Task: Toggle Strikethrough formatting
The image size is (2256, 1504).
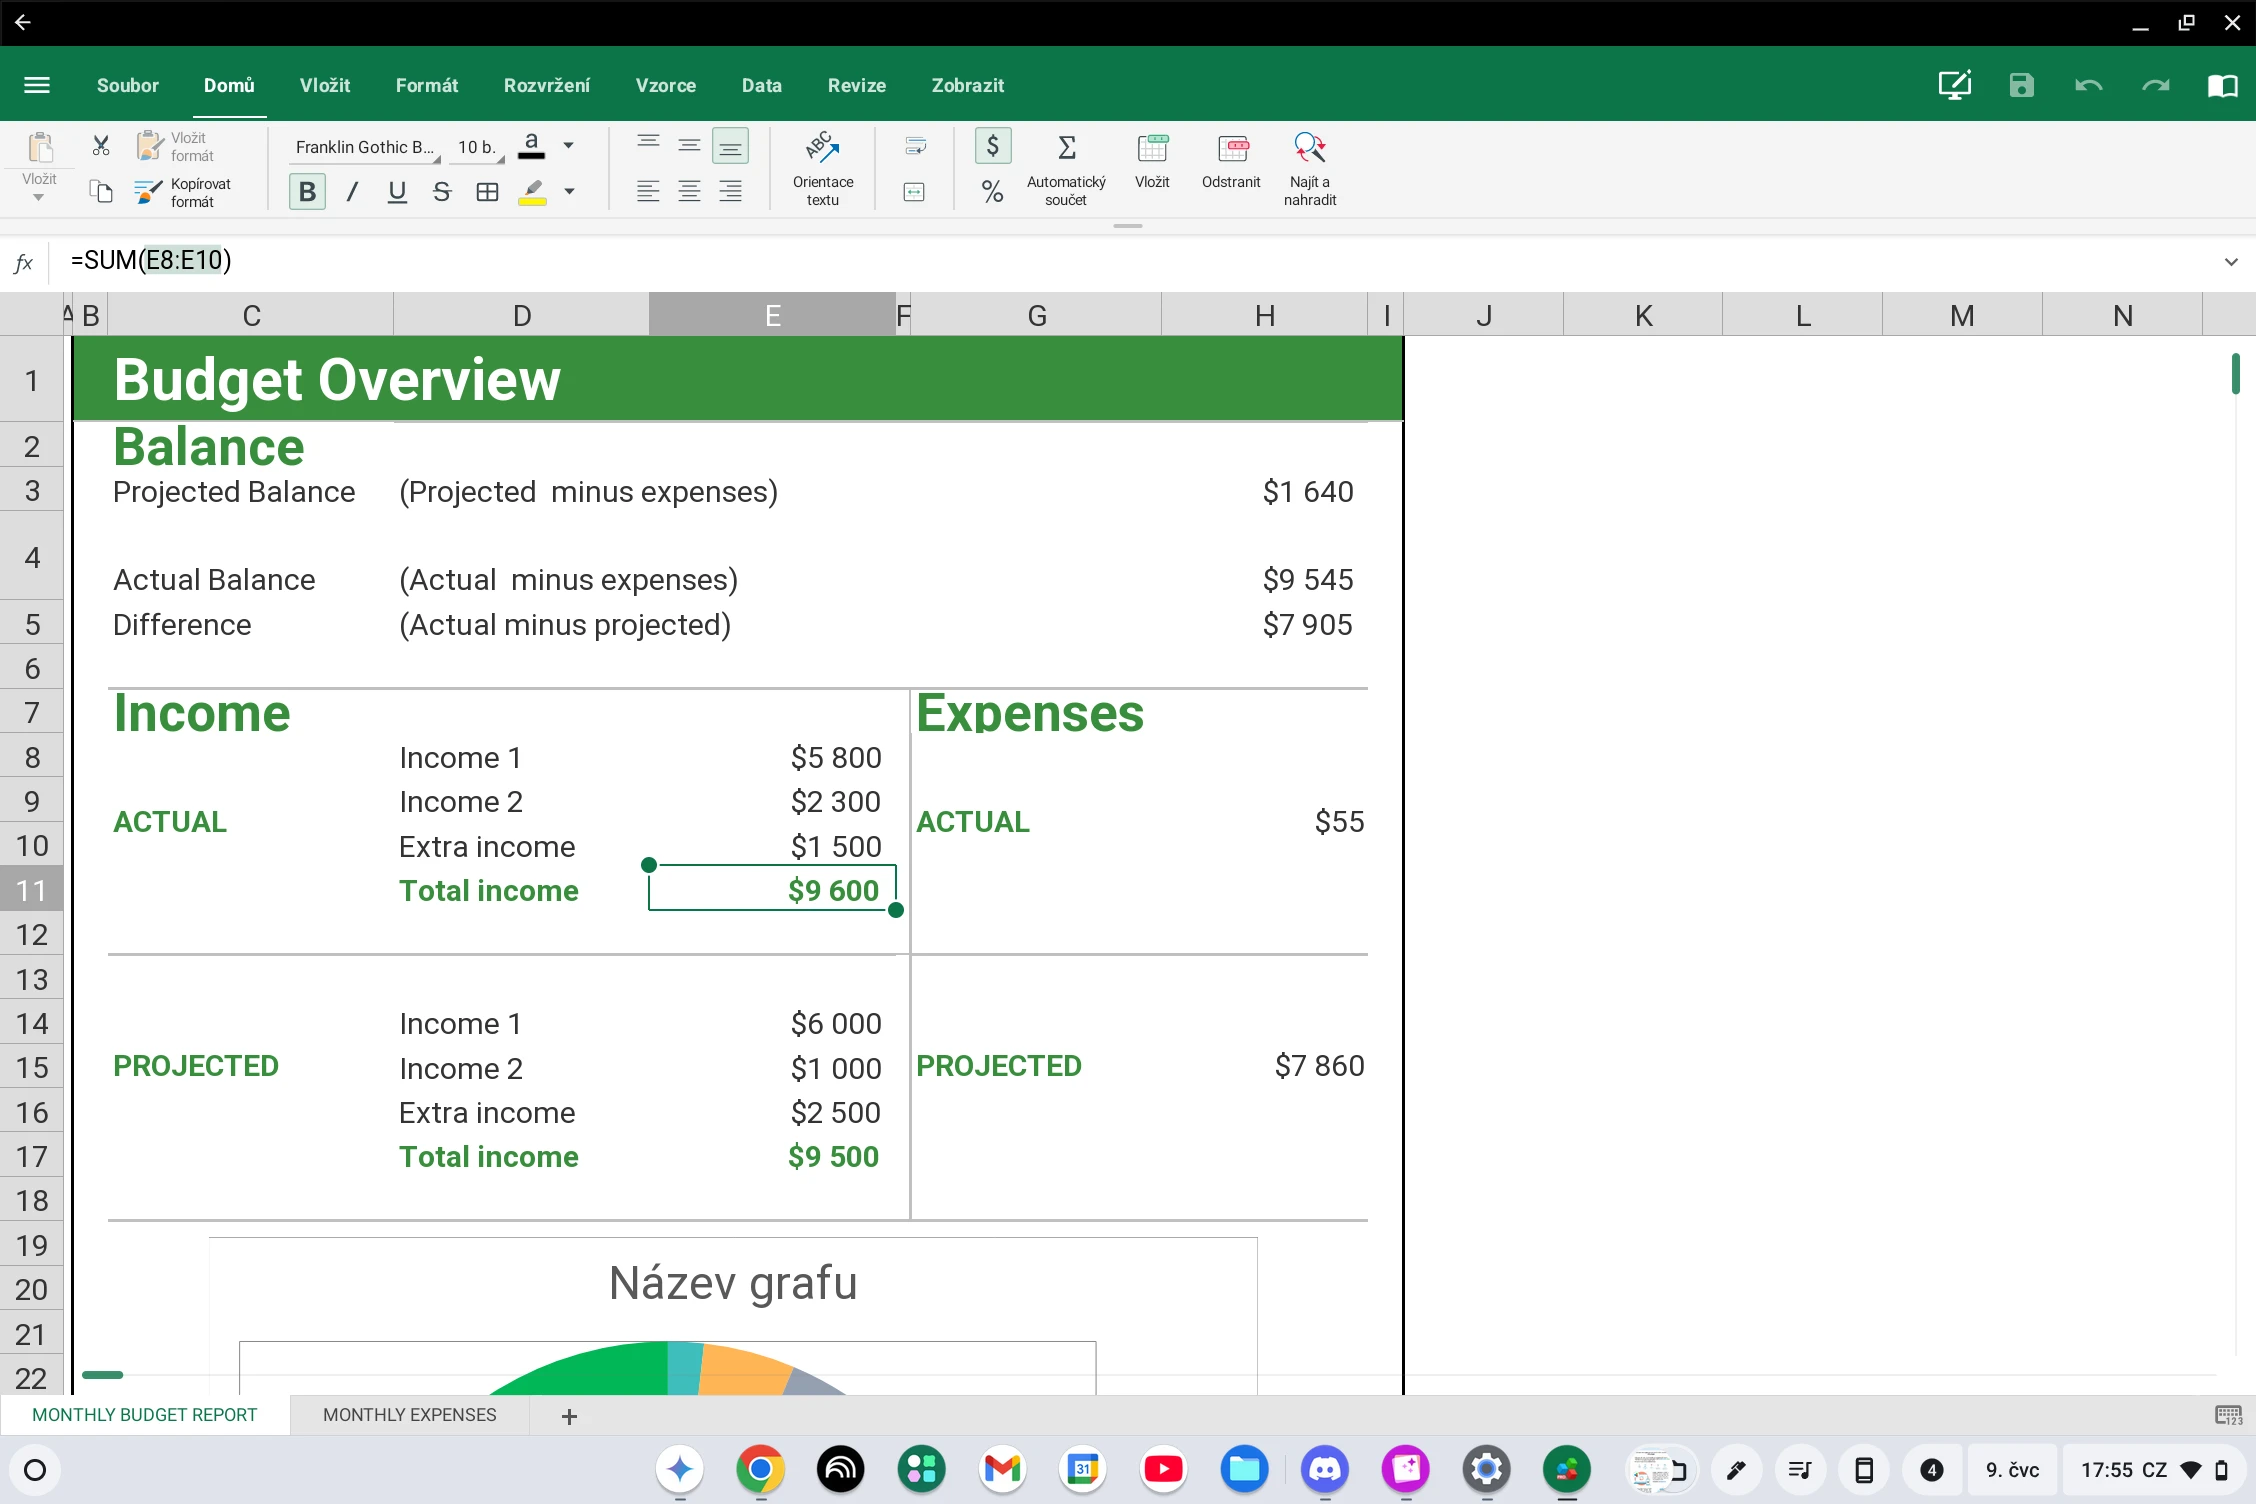Action: (x=442, y=192)
